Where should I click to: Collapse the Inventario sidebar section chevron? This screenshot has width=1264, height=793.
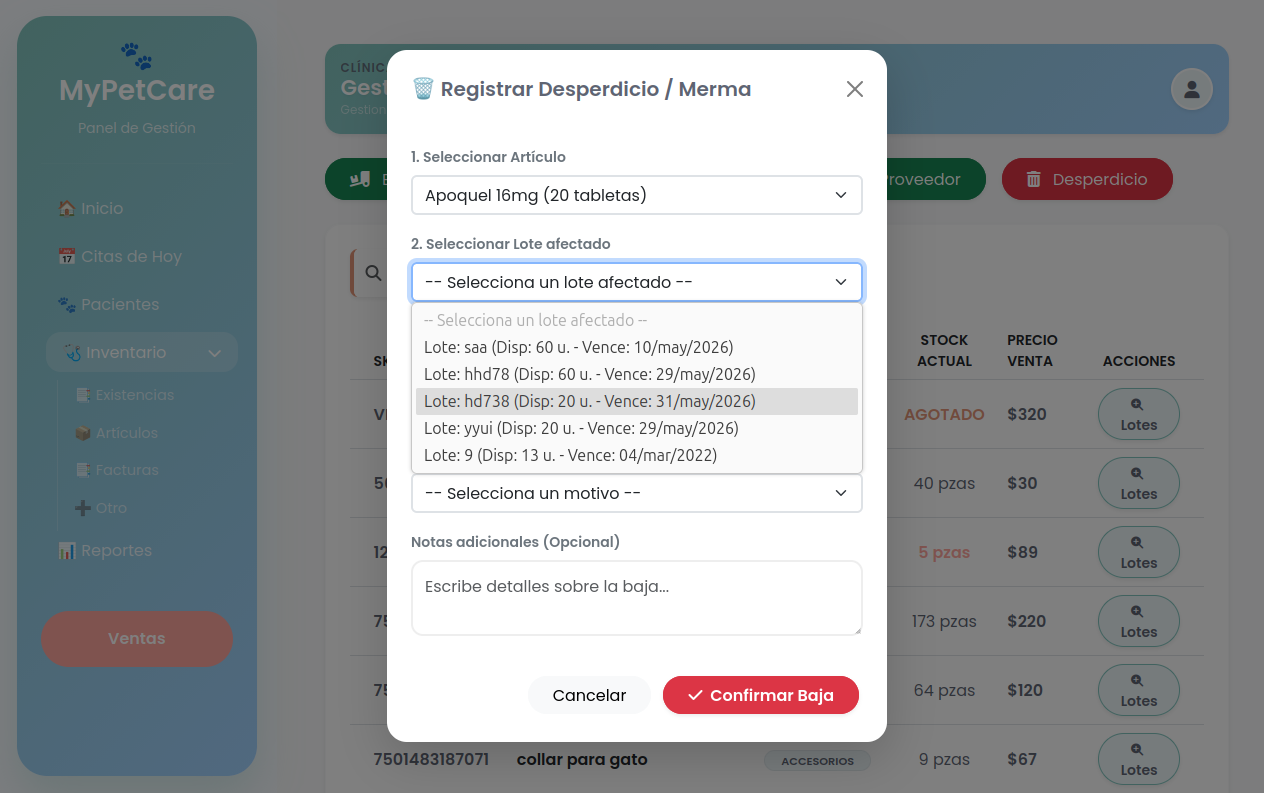click(x=214, y=353)
